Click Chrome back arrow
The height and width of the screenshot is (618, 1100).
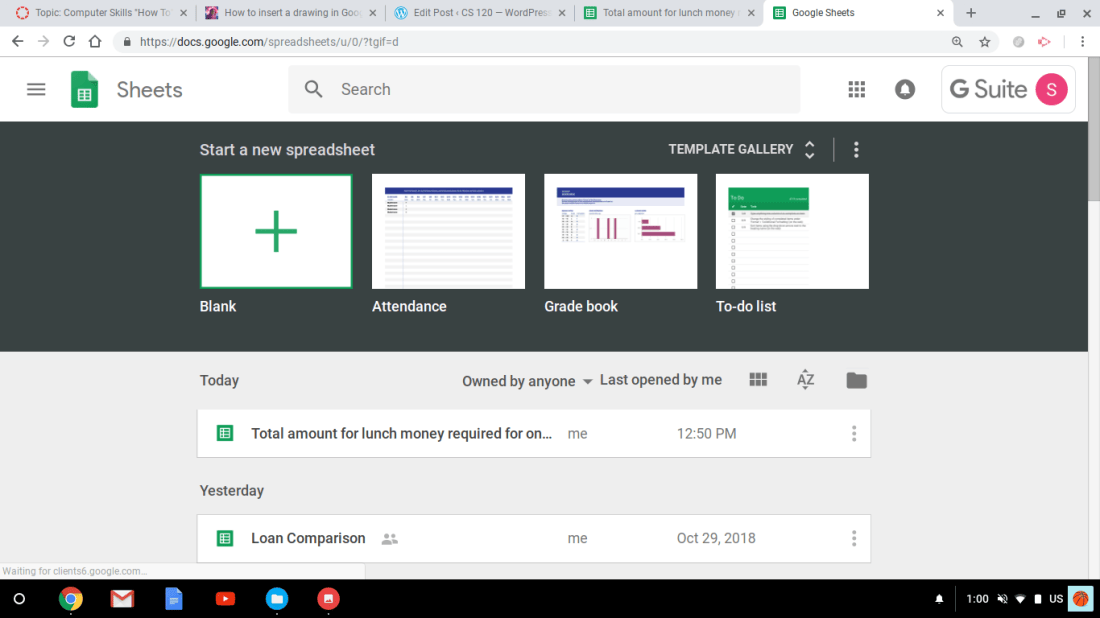pos(18,41)
